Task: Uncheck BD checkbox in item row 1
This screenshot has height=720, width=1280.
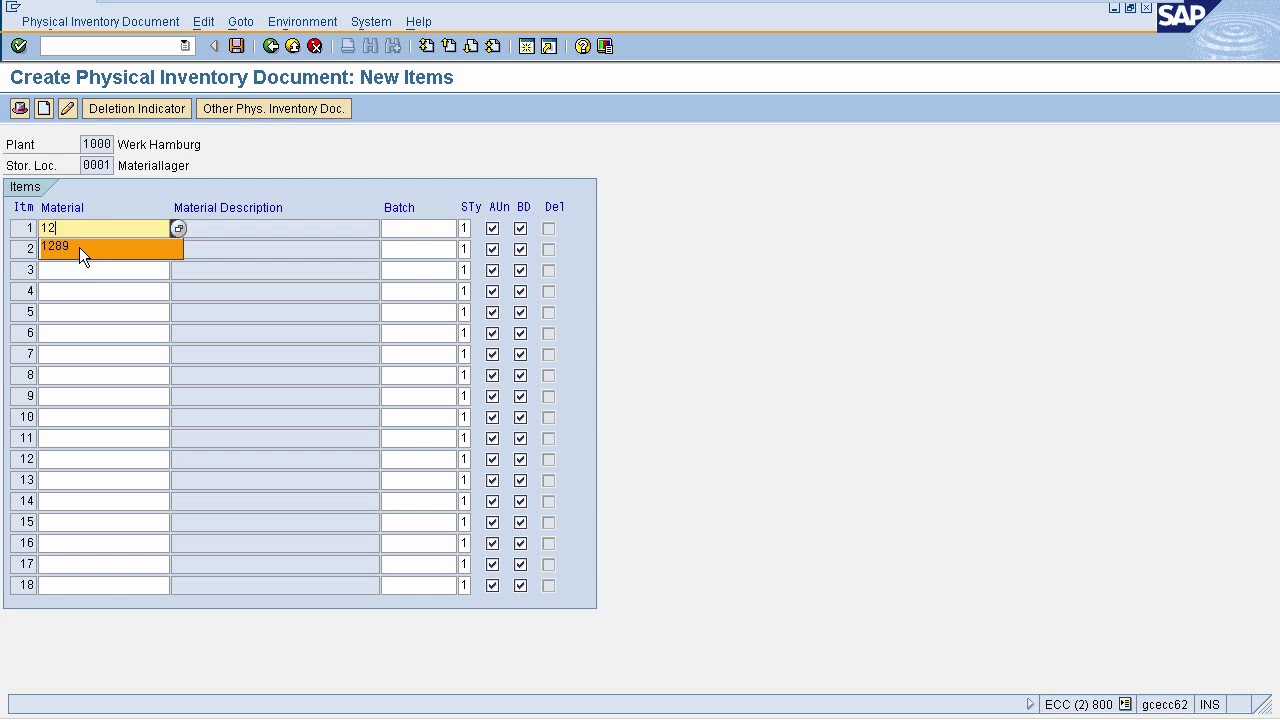Action: point(520,229)
